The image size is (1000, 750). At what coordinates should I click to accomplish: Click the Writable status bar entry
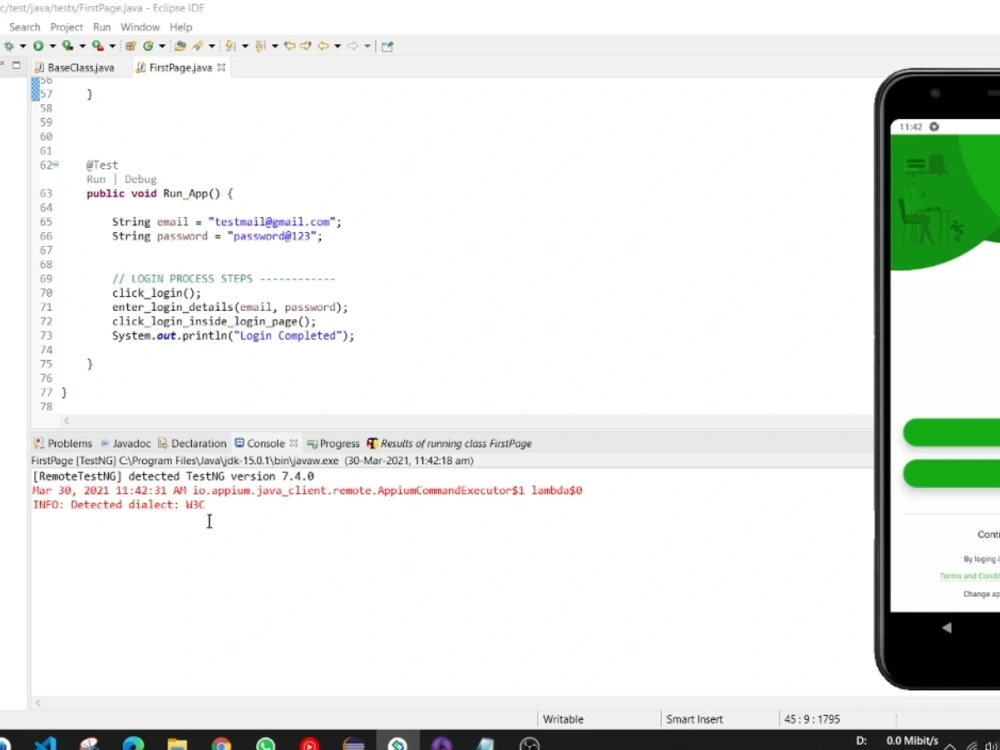tap(563, 719)
